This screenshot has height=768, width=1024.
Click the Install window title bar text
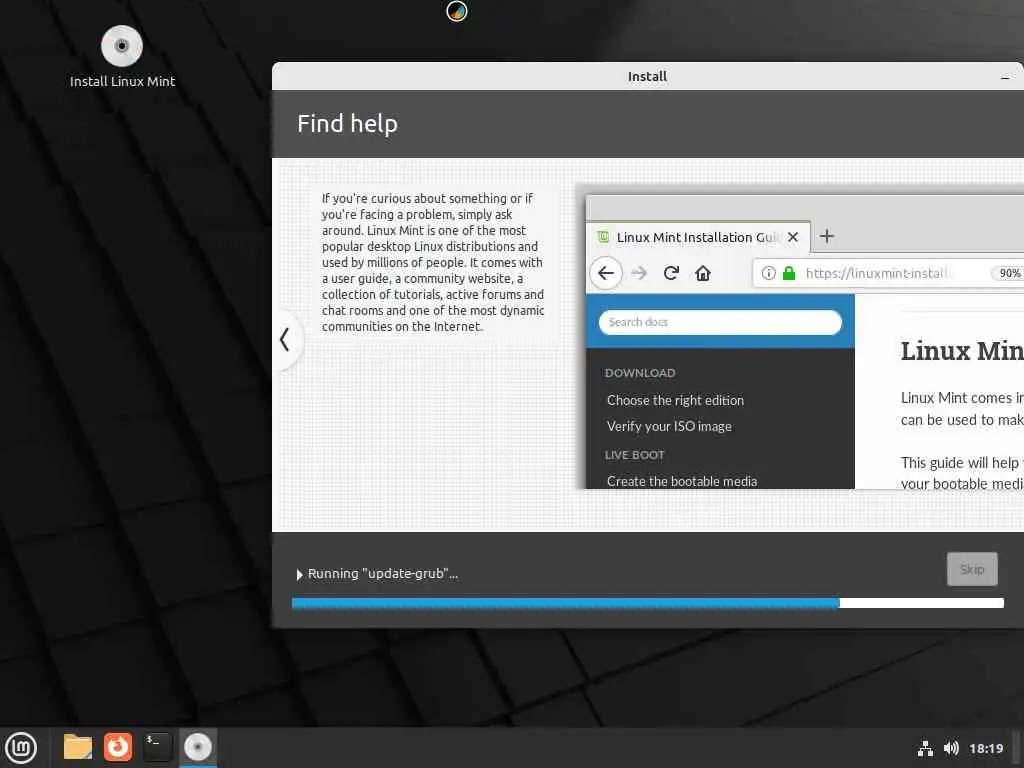[x=647, y=76]
